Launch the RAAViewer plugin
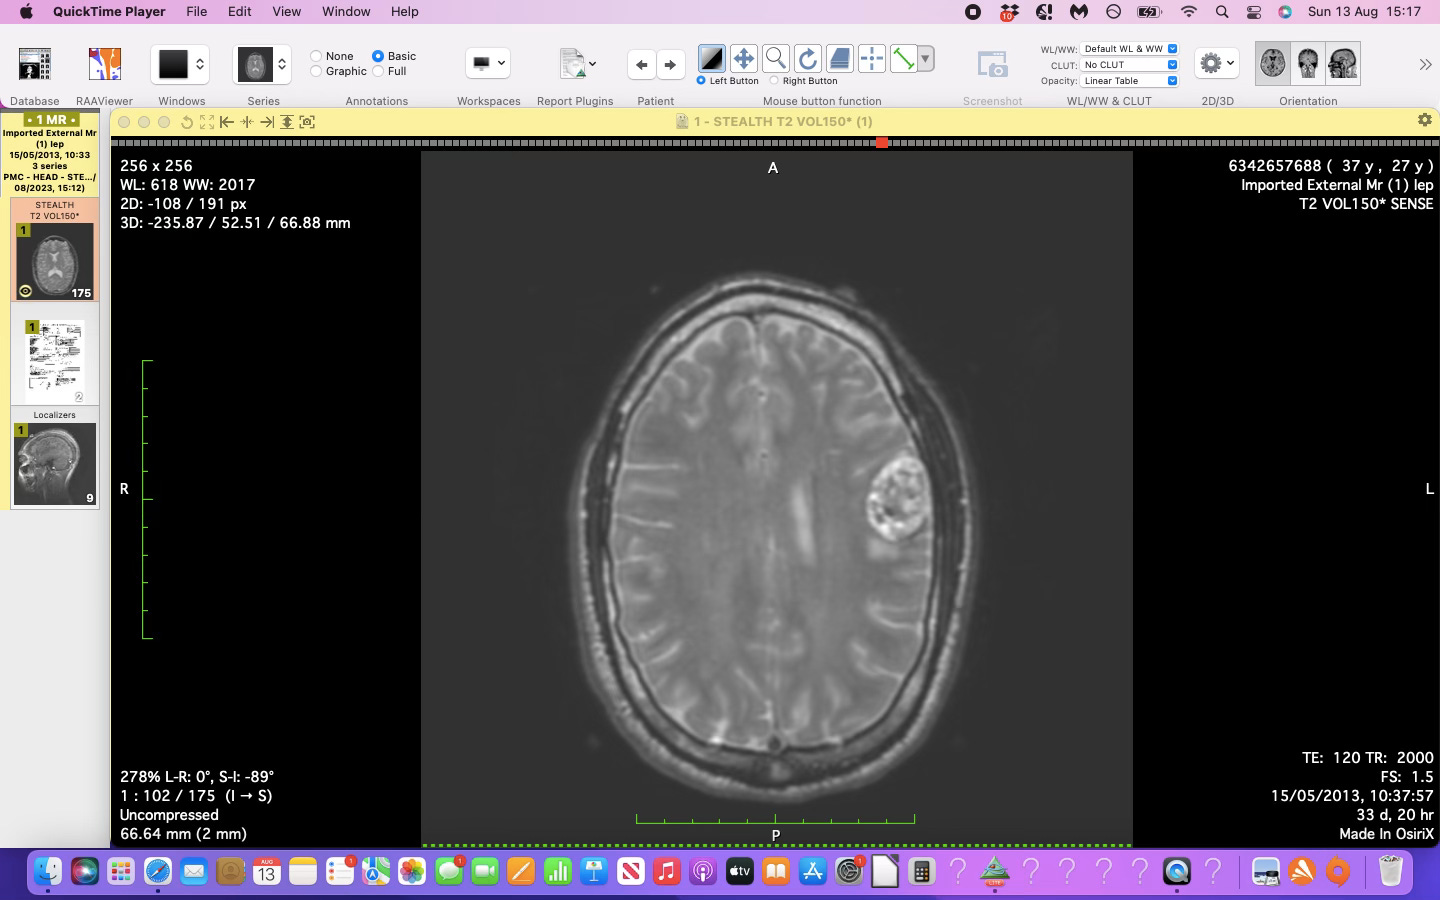Viewport: 1440px width, 900px height. click(x=104, y=65)
